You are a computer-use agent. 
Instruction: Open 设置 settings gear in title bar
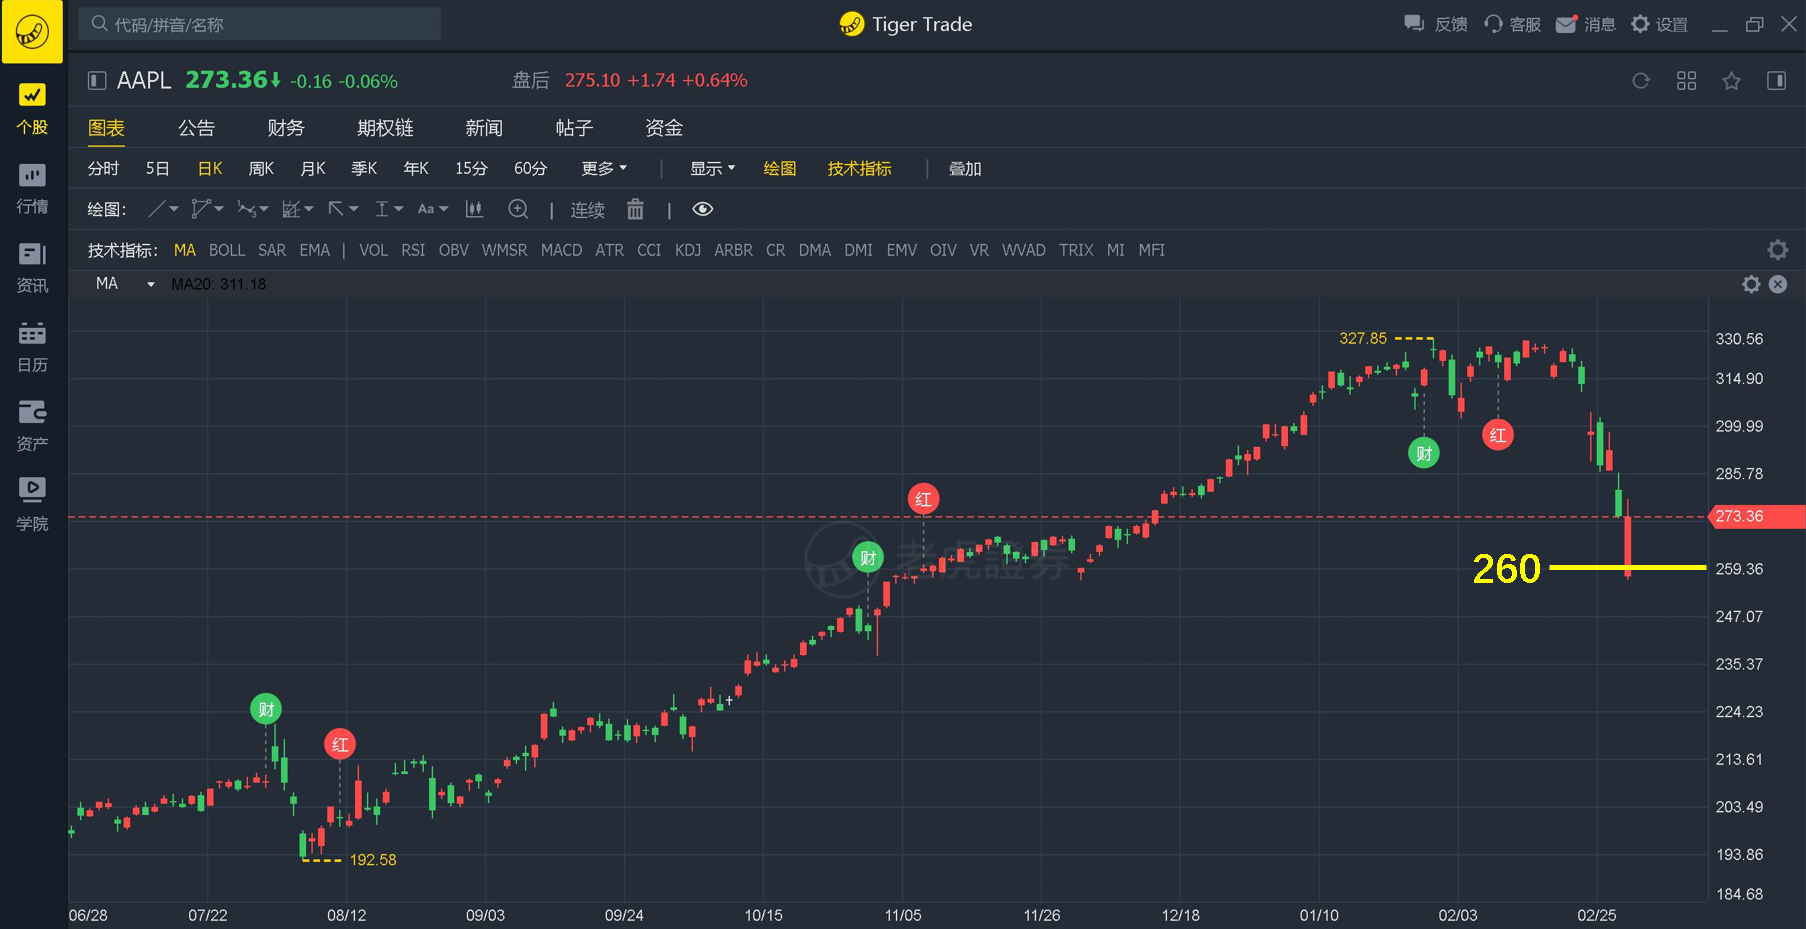click(1640, 24)
